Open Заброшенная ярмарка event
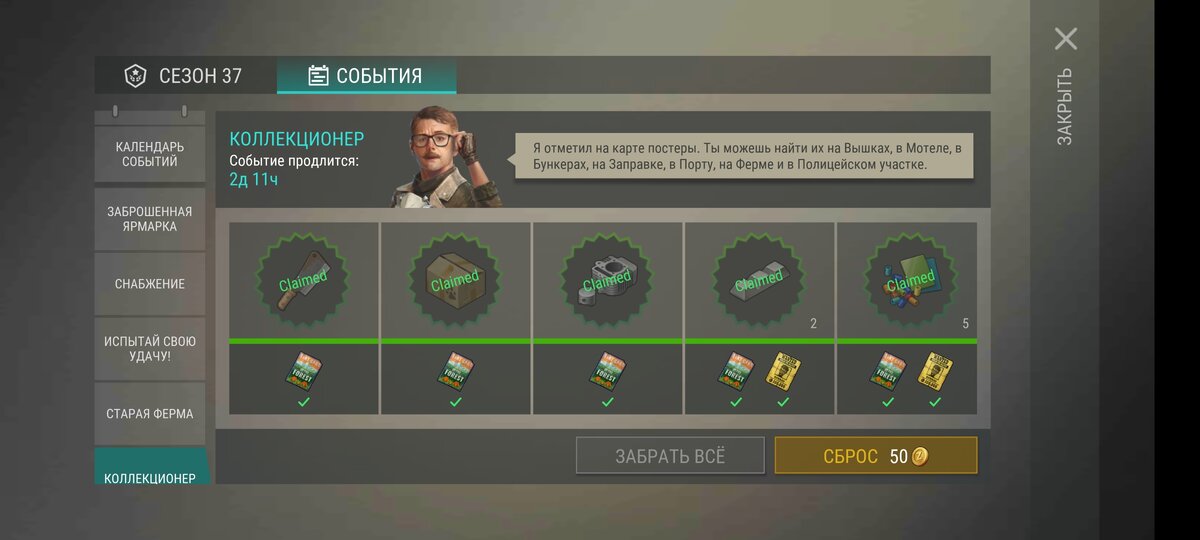 point(150,218)
